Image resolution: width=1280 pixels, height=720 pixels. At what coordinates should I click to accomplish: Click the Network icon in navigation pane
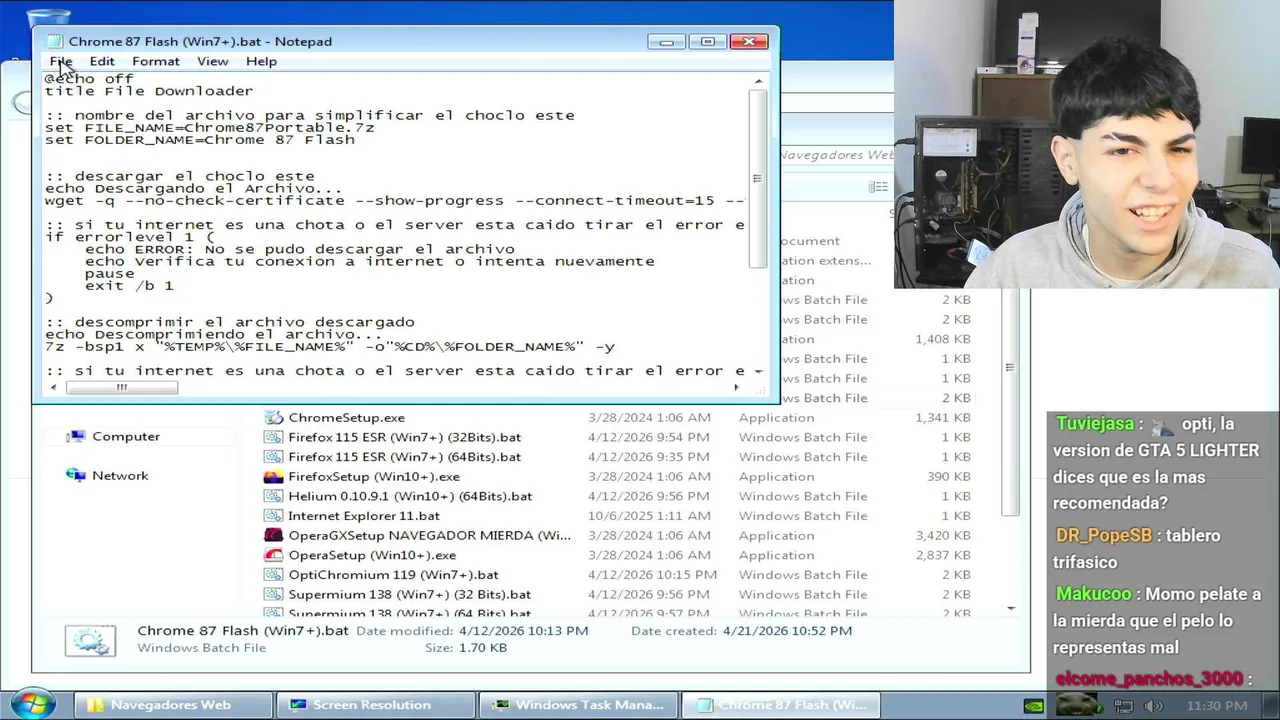click(x=75, y=475)
